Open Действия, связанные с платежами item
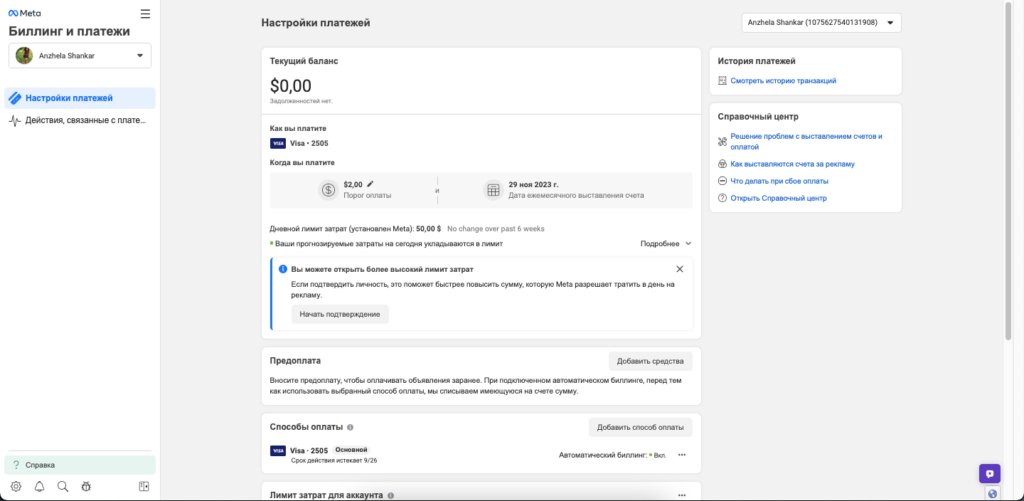Screen dimensions: 1024x501 80,121
